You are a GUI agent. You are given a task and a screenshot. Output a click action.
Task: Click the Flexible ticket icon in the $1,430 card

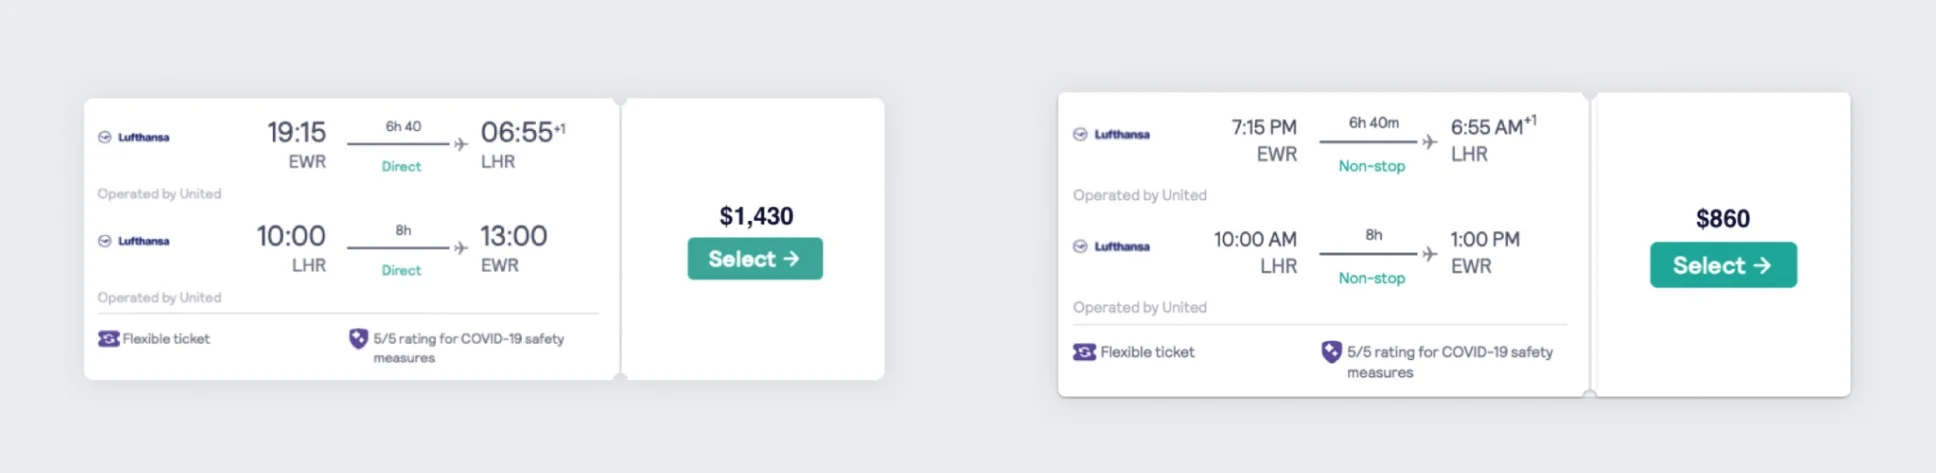pyautogui.click(x=108, y=339)
